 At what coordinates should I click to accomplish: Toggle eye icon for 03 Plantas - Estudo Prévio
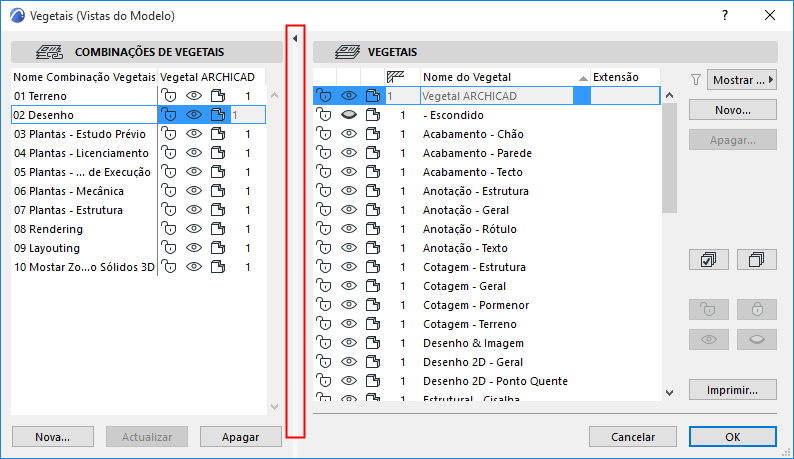pos(193,134)
